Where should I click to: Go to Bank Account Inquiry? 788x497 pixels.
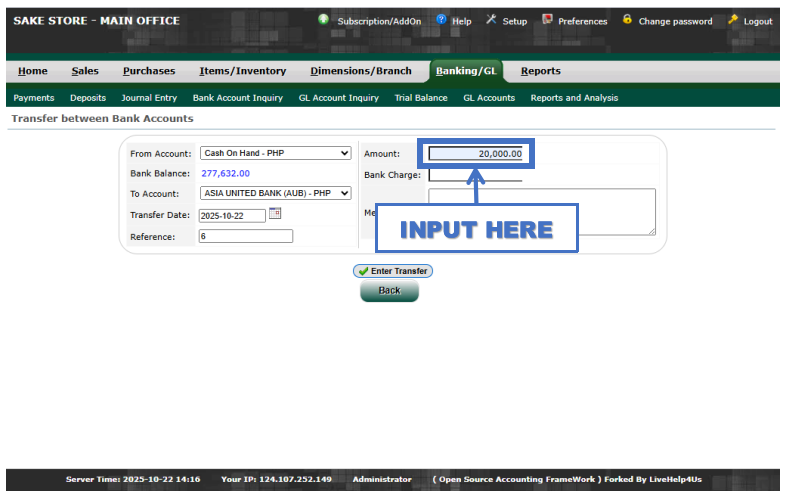point(238,98)
